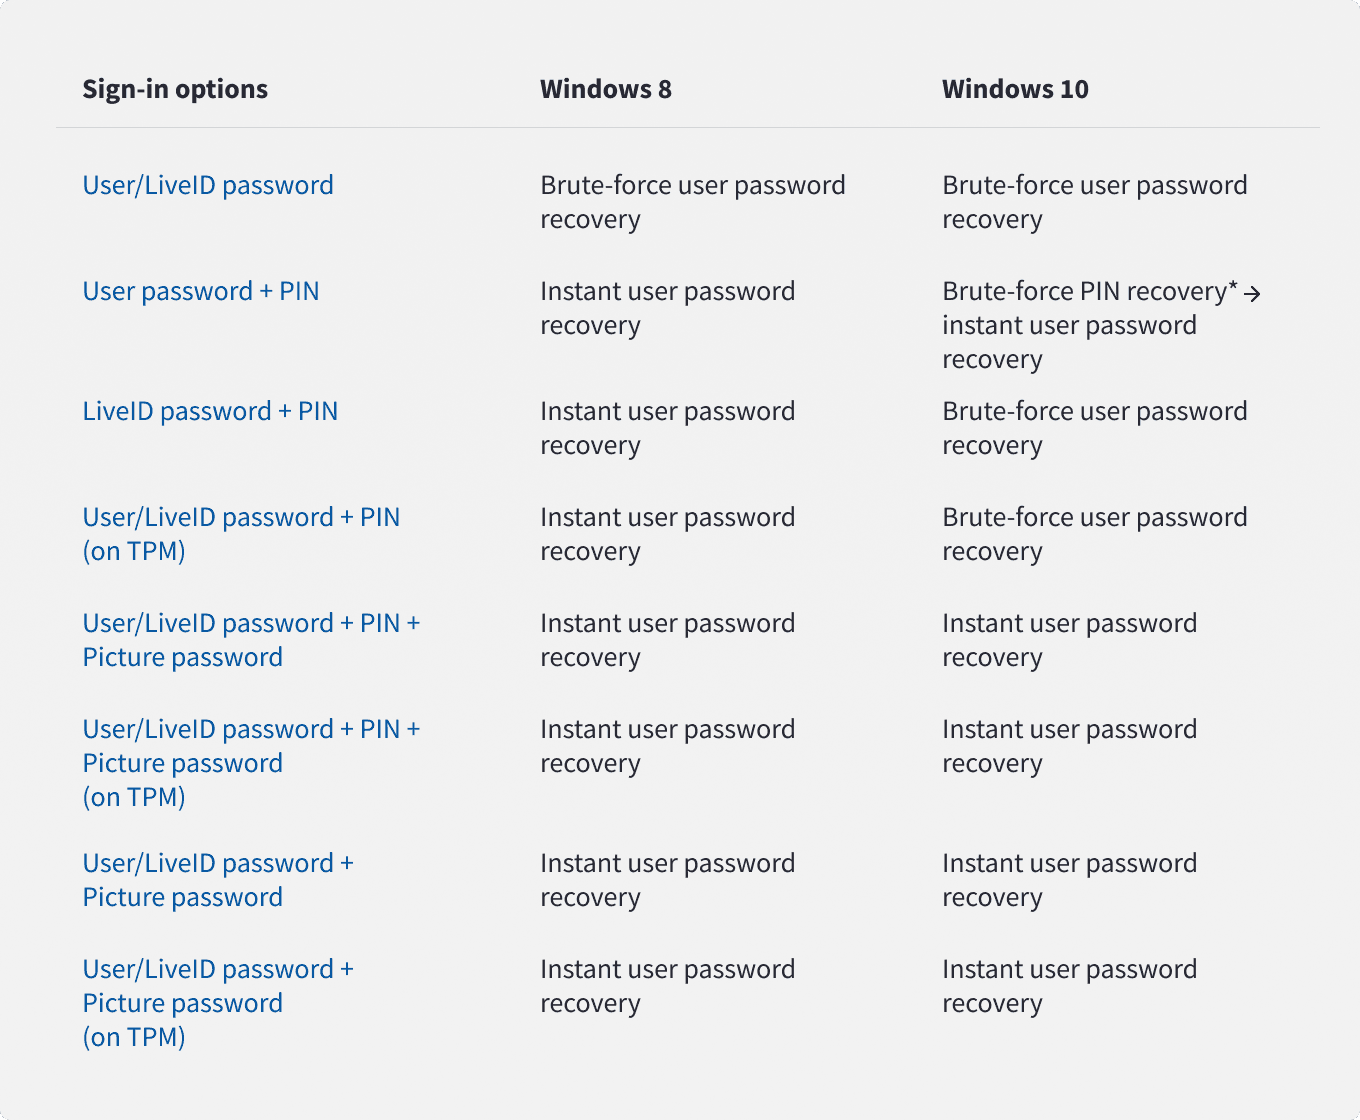
Task: Open the last Picture password (on TPM) link
Action: (218, 1003)
